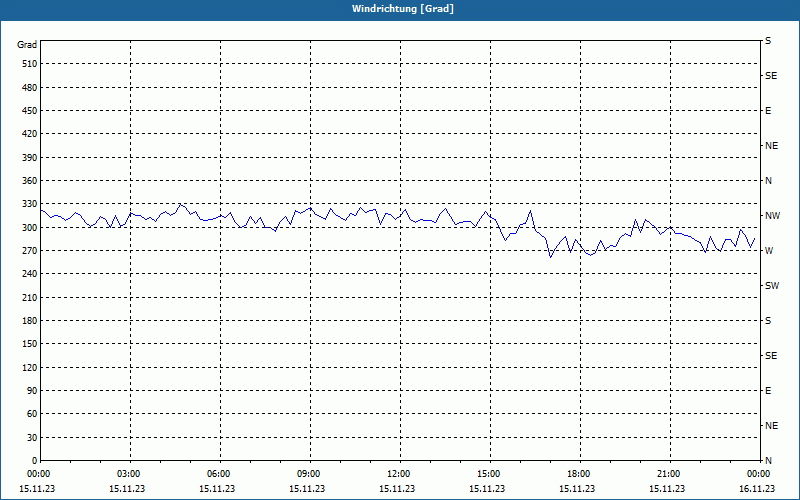Click the "NW" compass direction label

click(x=772, y=216)
